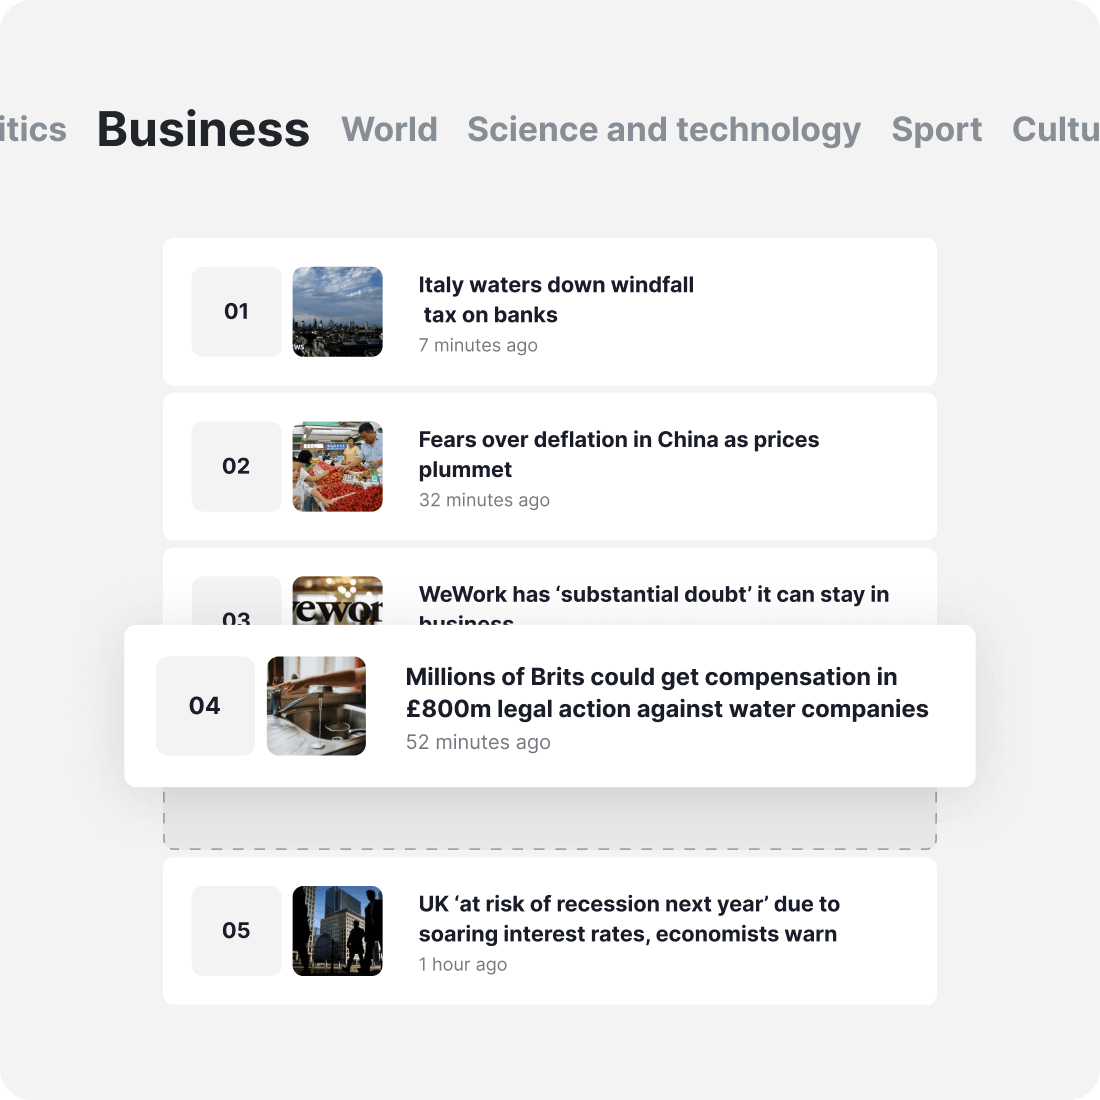The width and height of the screenshot is (1100, 1100).
Task: Select the Business tab heading
Action: tap(203, 129)
